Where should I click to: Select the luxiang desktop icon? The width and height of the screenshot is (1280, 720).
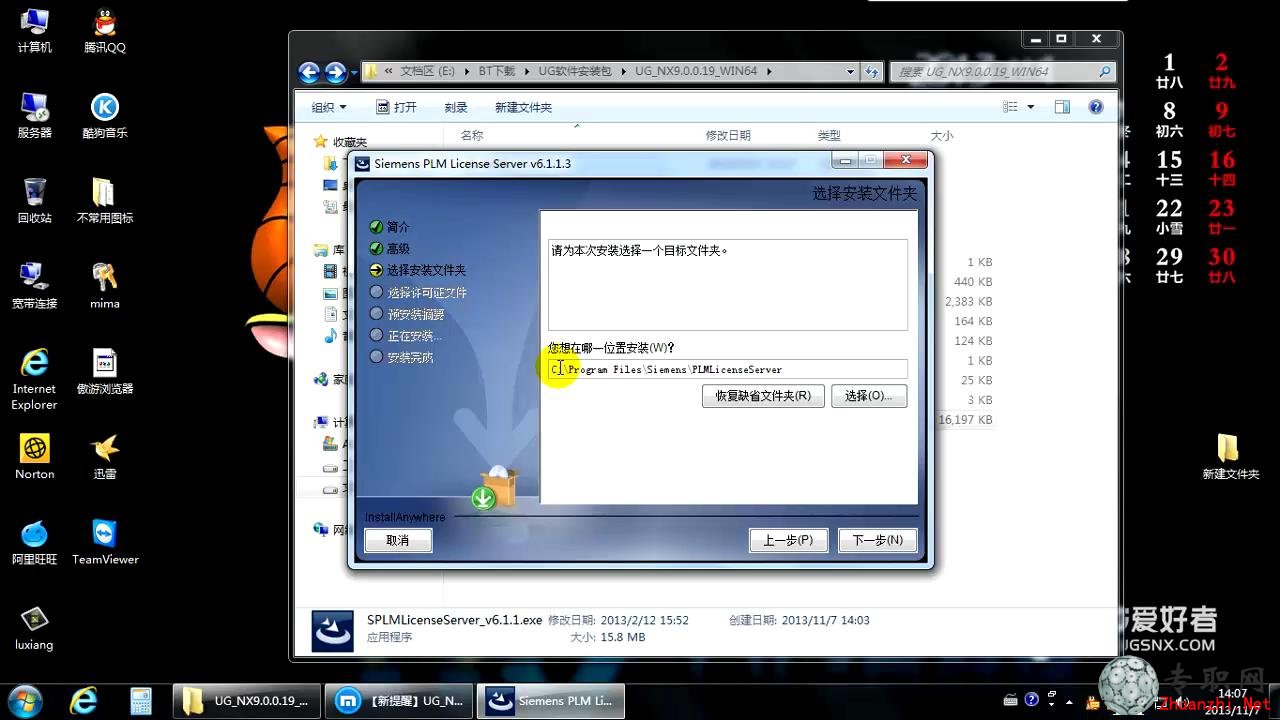(x=34, y=628)
